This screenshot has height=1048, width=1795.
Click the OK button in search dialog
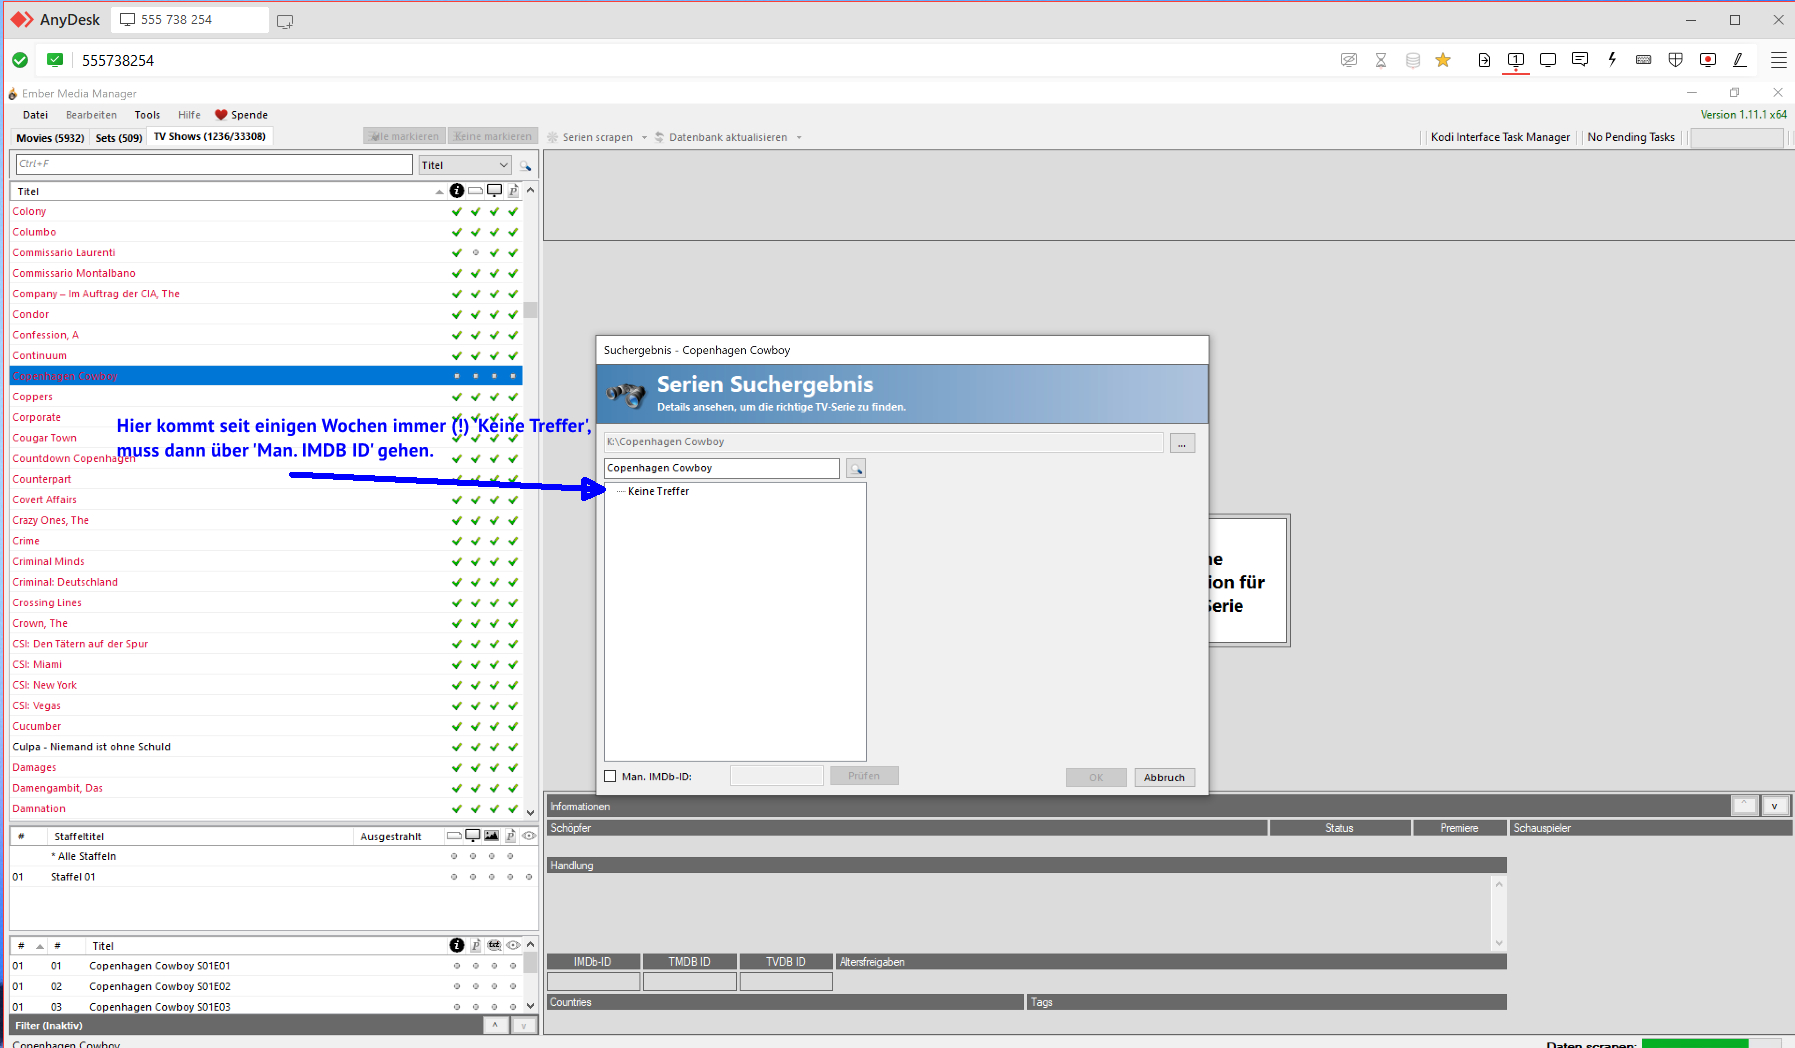(x=1096, y=777)
